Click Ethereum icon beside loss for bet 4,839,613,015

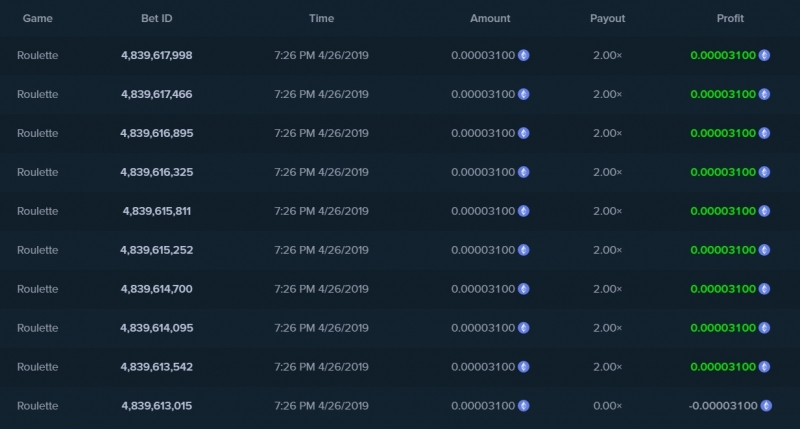click(x=766, y=406)
